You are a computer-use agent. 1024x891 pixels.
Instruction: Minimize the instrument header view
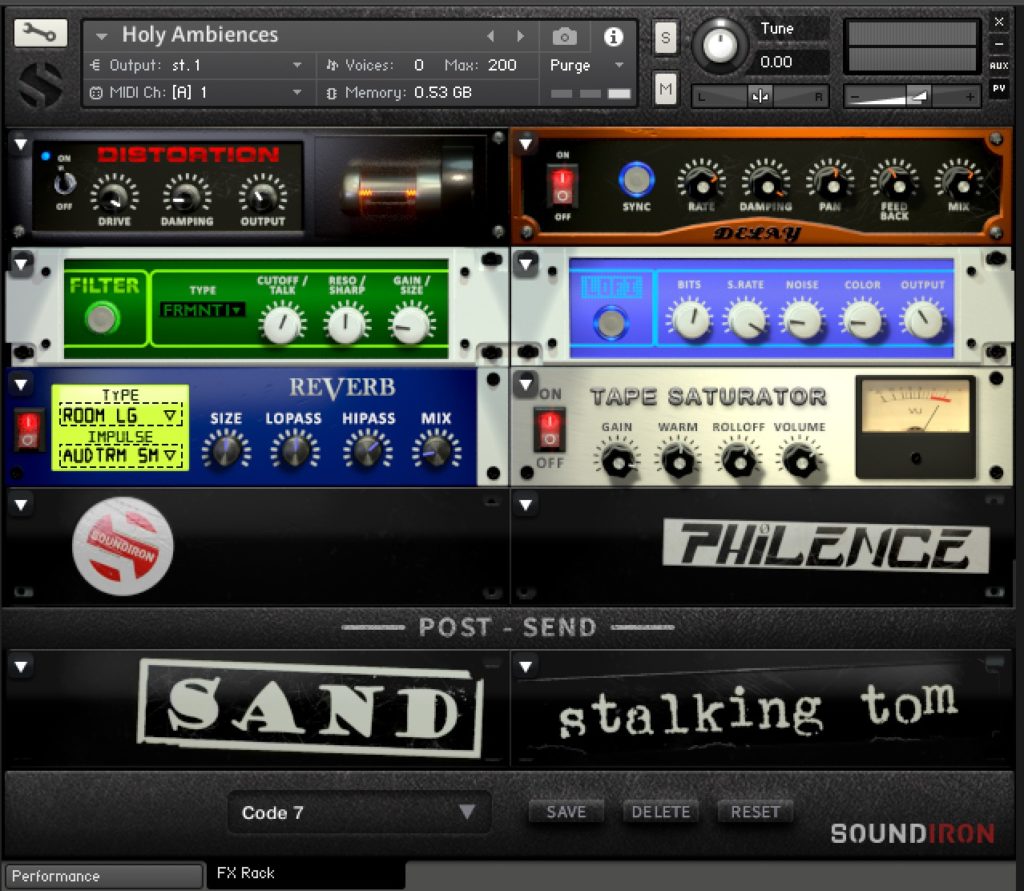(999, 44)
